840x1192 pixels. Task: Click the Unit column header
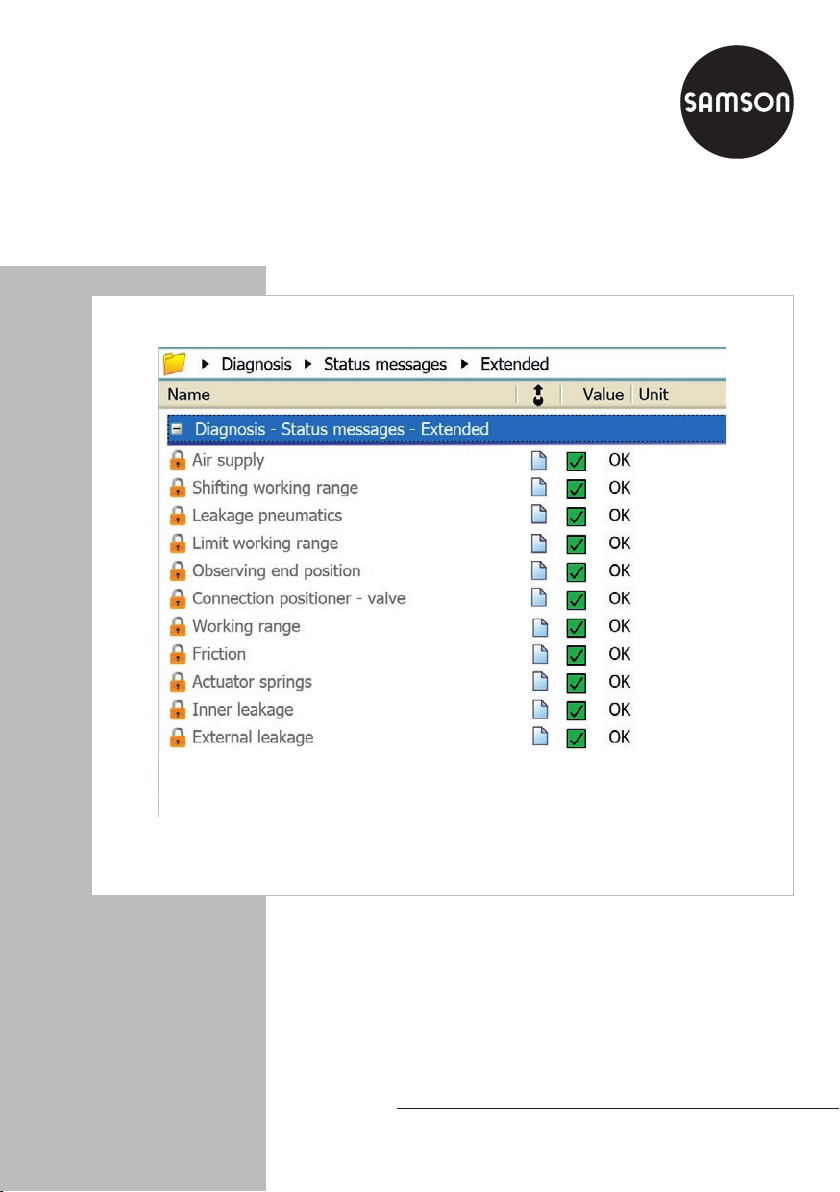tap(654, 395)
